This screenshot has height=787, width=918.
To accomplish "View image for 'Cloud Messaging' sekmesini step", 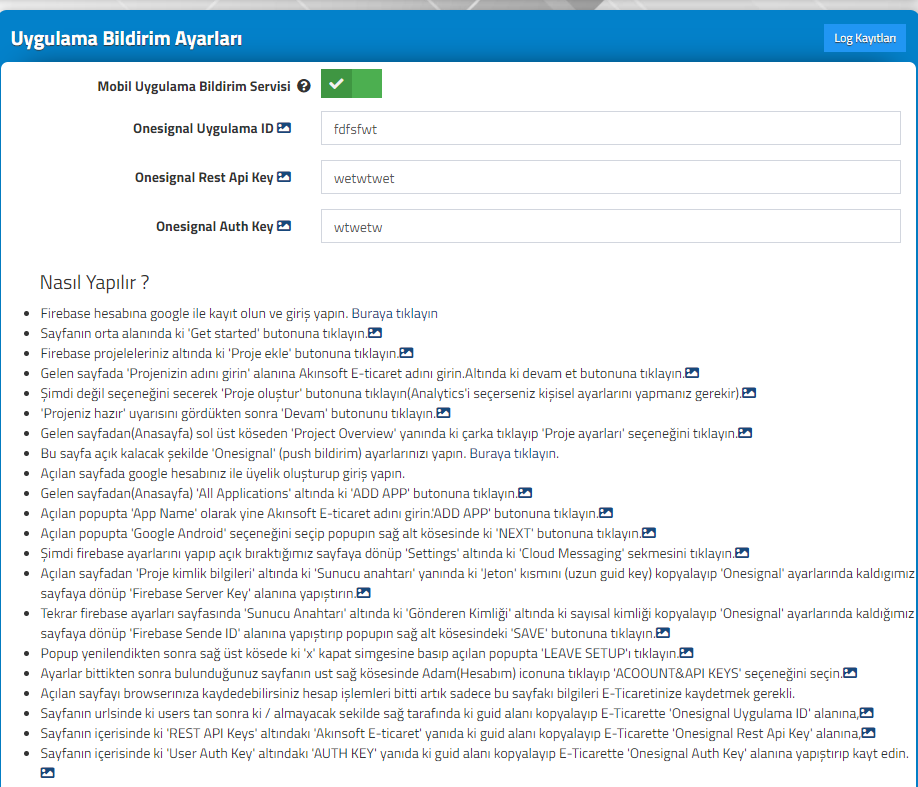I will coord(742,553).
